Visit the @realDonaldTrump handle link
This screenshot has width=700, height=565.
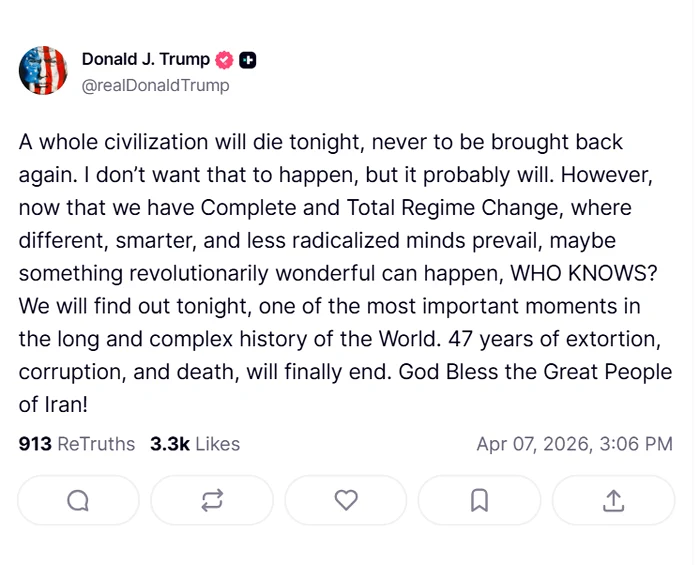click(155, 85)
